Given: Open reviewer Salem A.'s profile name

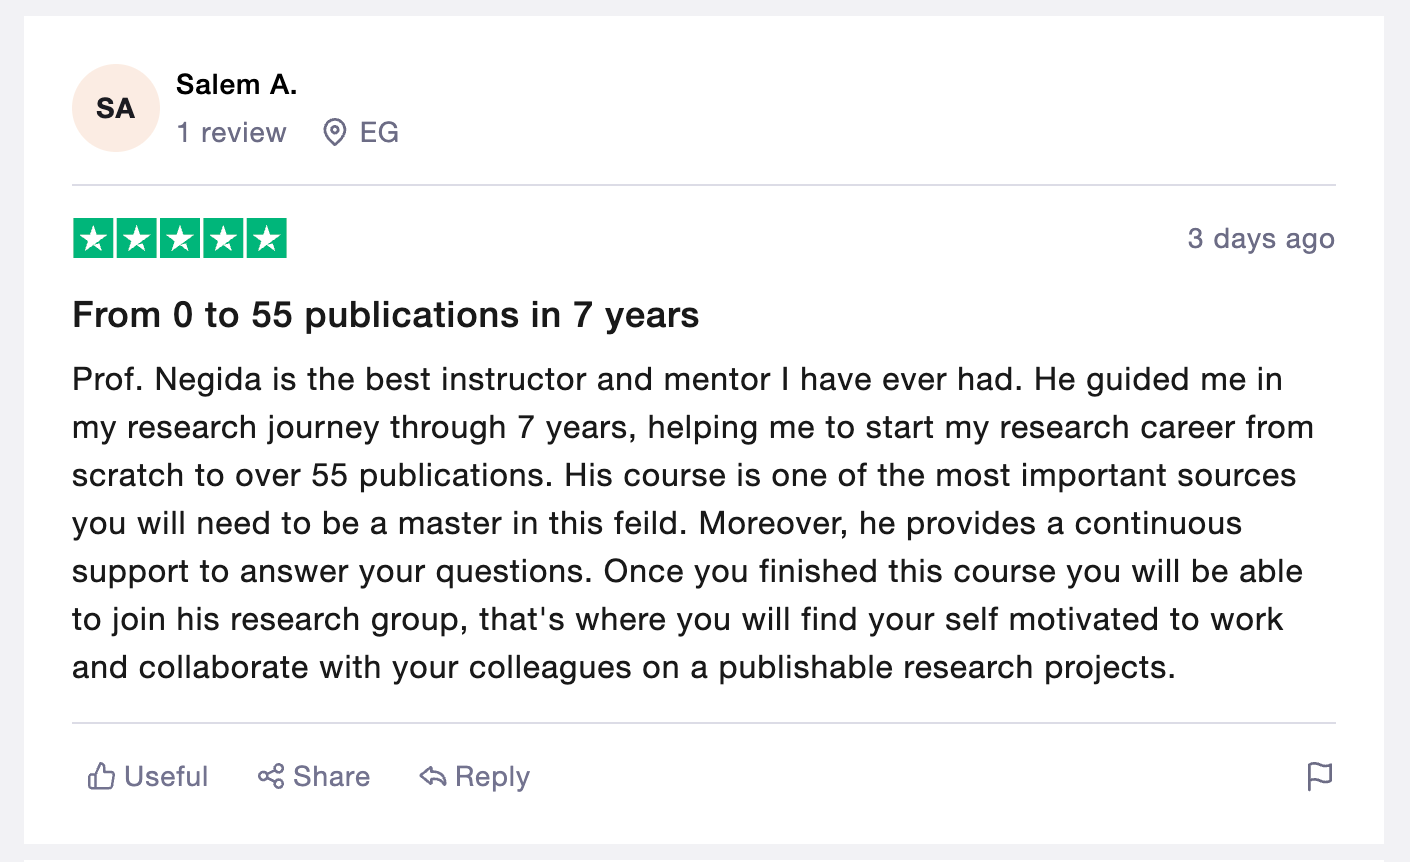Looking at the screenshot, I should pyautogui.click(x=236, y=85).
